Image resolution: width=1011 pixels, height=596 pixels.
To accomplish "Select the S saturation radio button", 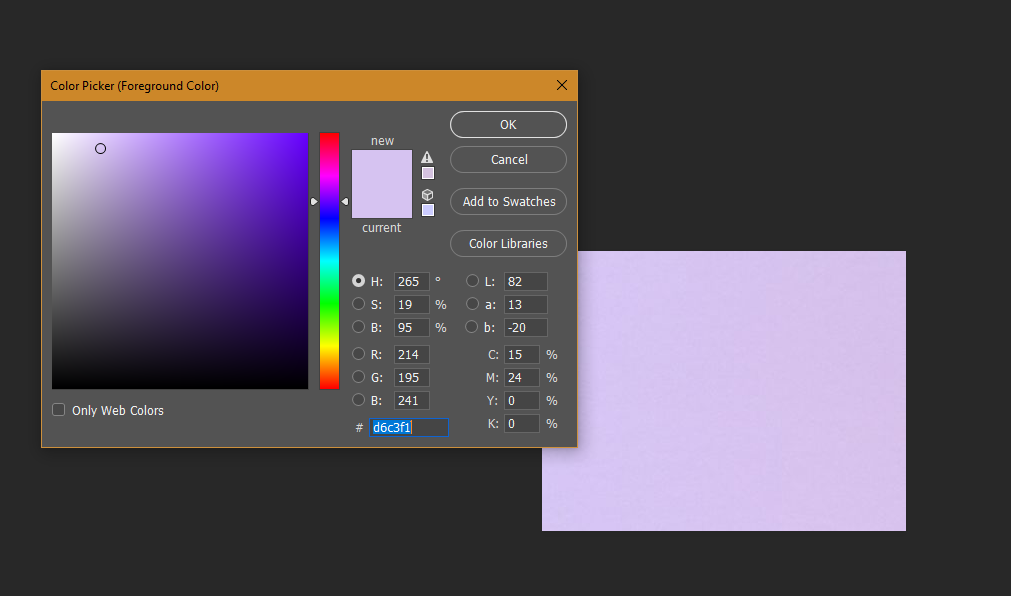I will pos(358,304).
